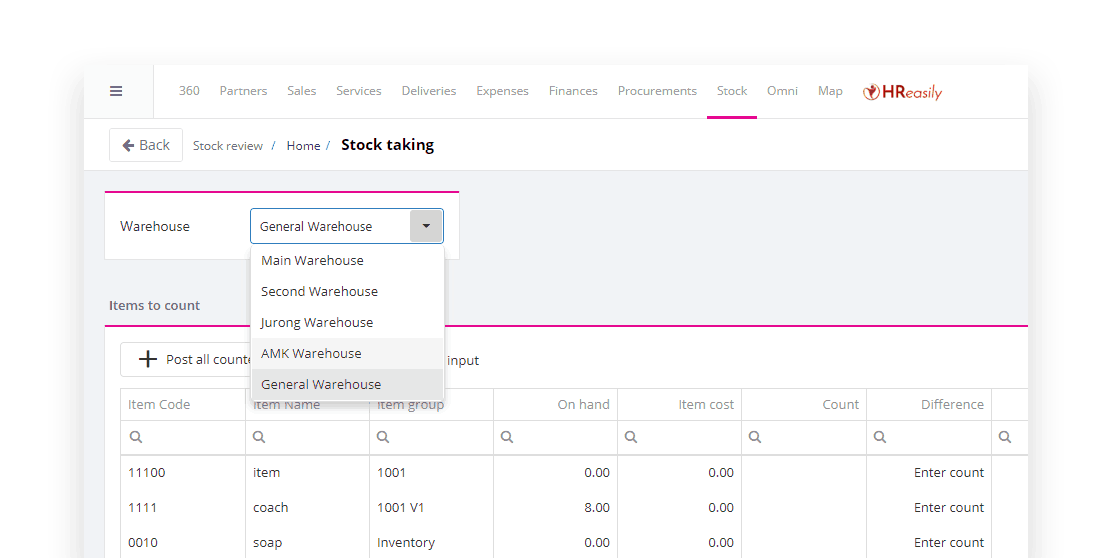Viewport: 1110px width, 558px height.
Task: Click search icon under Difference column
Action: point(880,438)
